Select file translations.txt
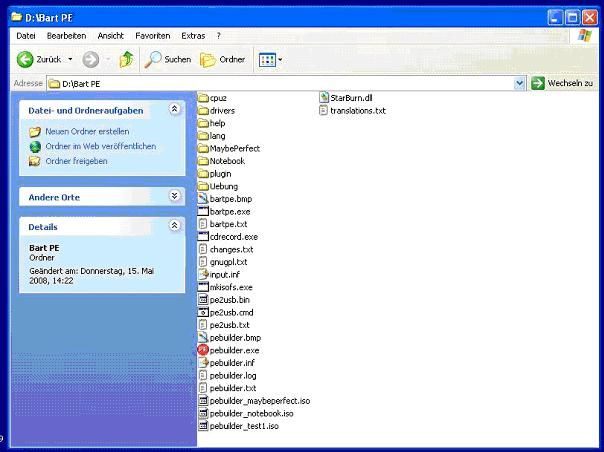The image size is (604, 452). pos(358,111)
